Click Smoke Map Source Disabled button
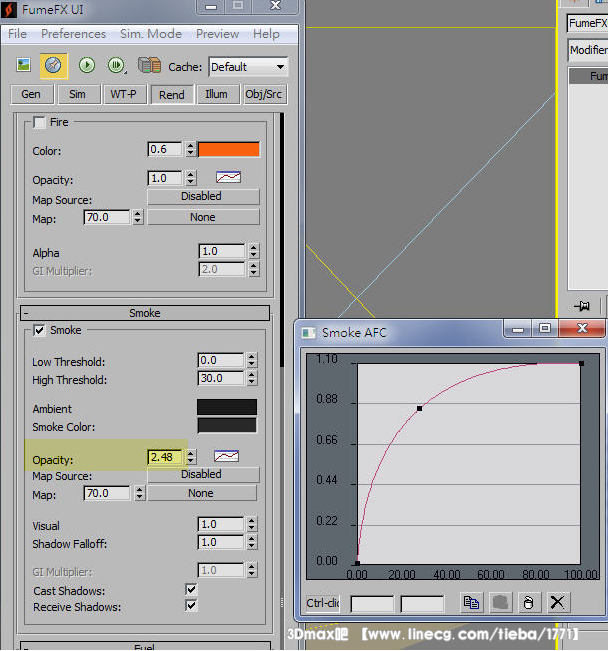This screenshot has width=608, height=651. [203, 474]
